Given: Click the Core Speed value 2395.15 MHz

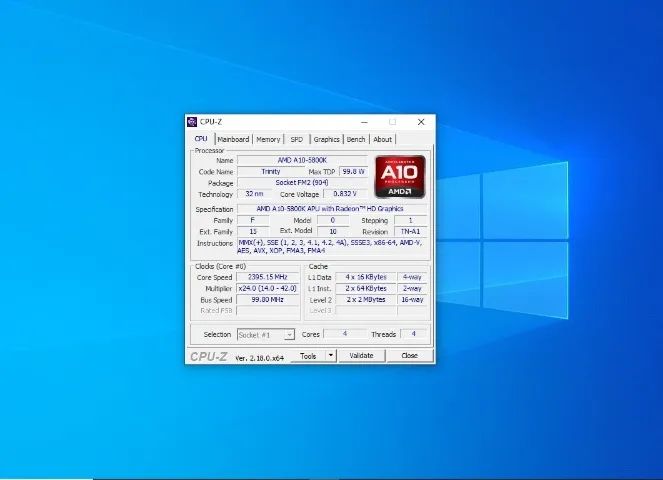Looking at the screenshot, I should click(268, 277).
